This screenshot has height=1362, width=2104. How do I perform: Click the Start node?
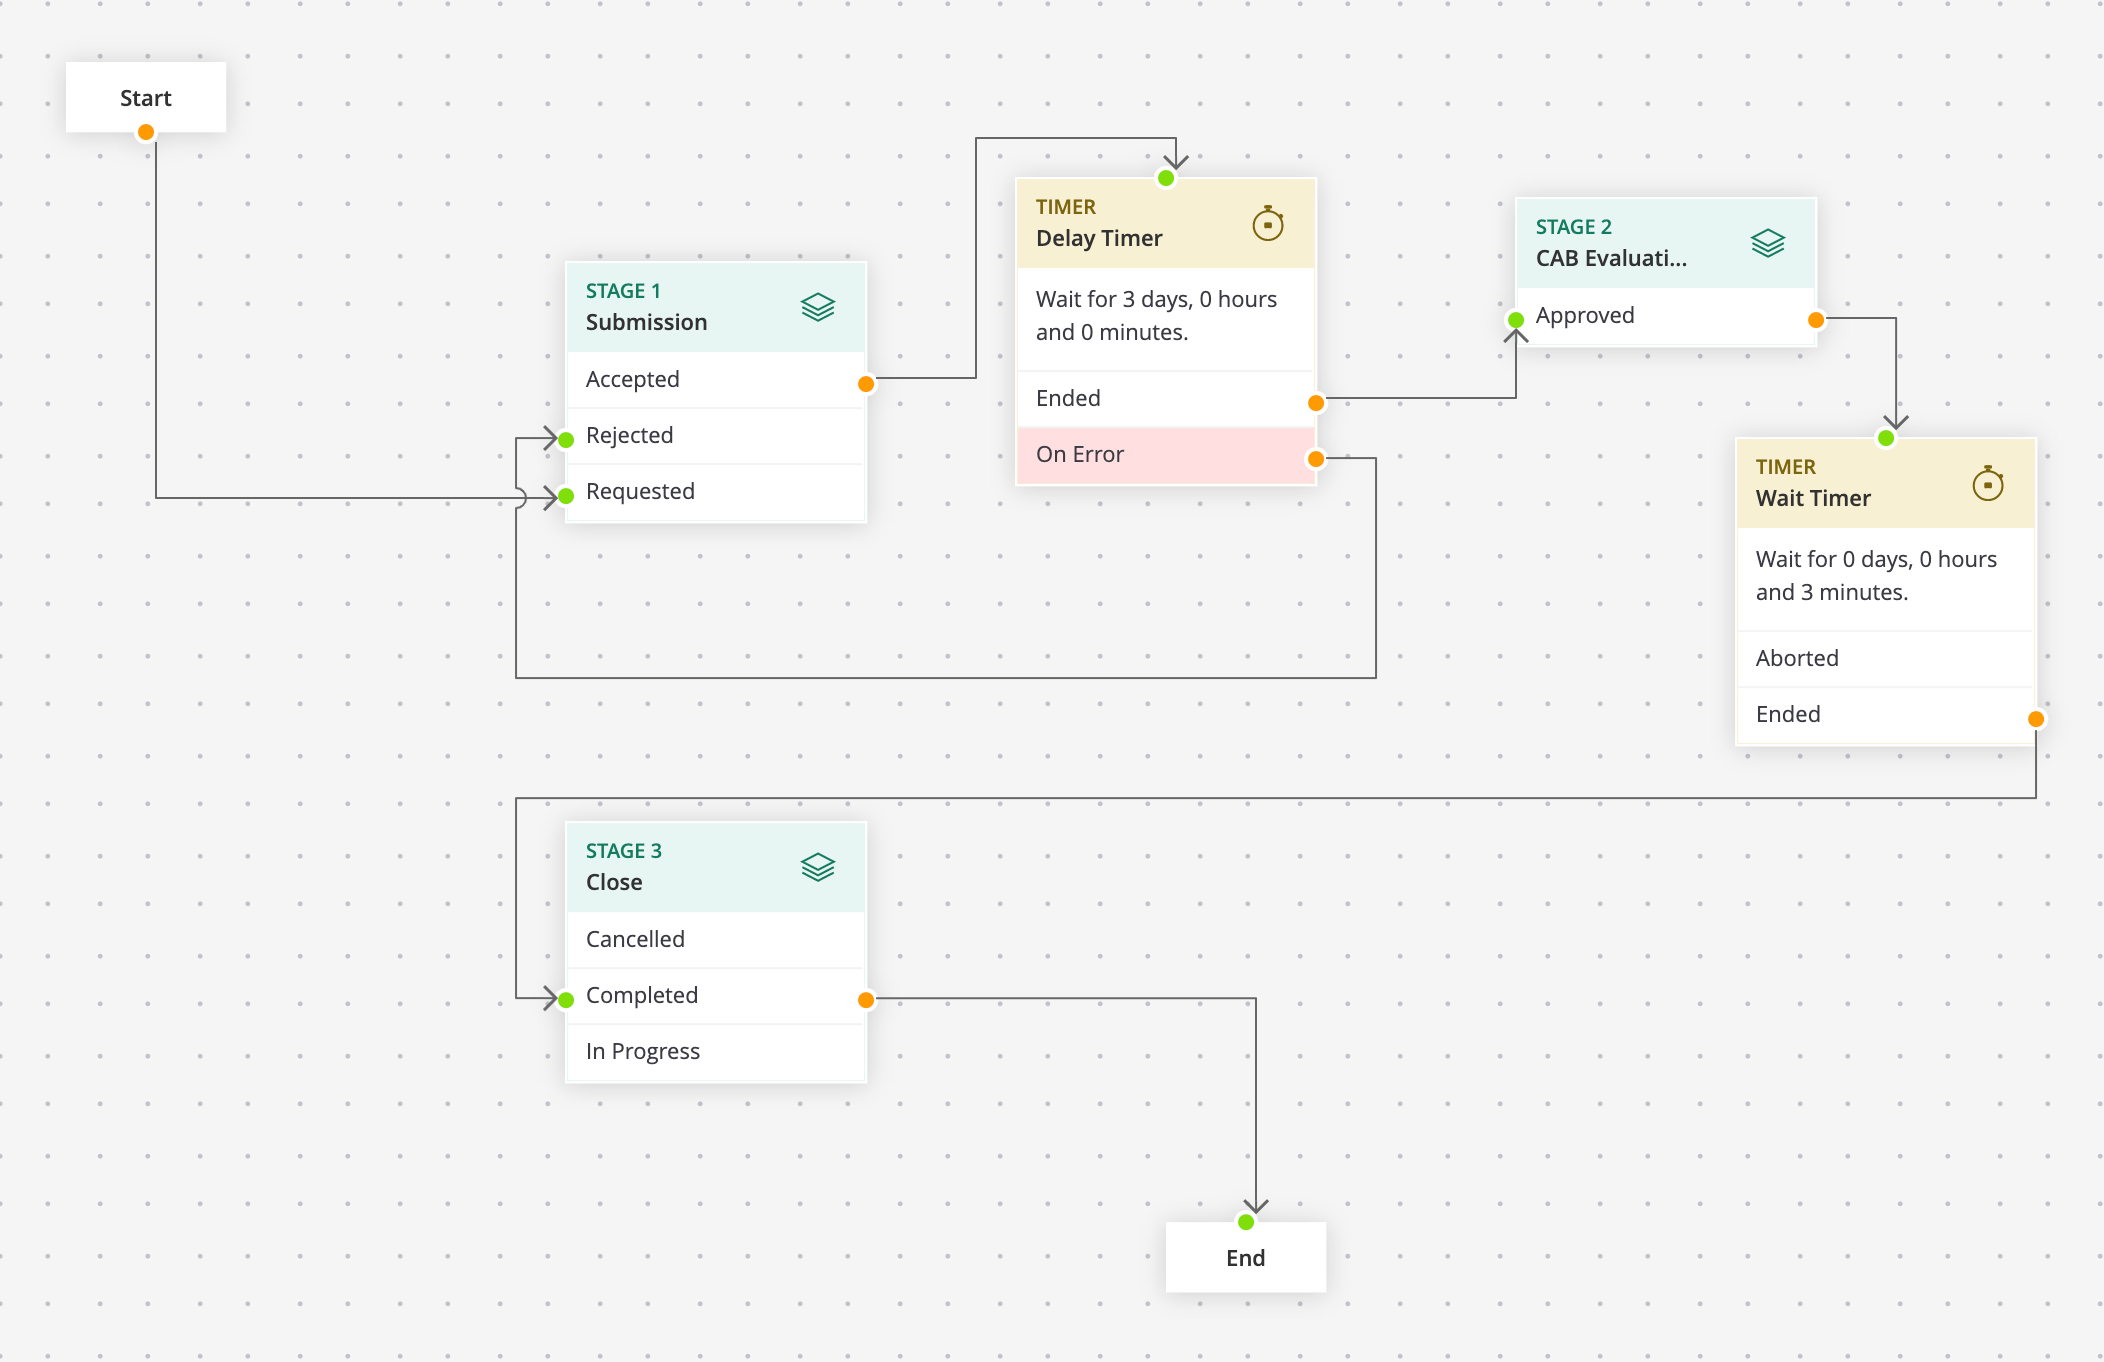[x=145, y=97]
